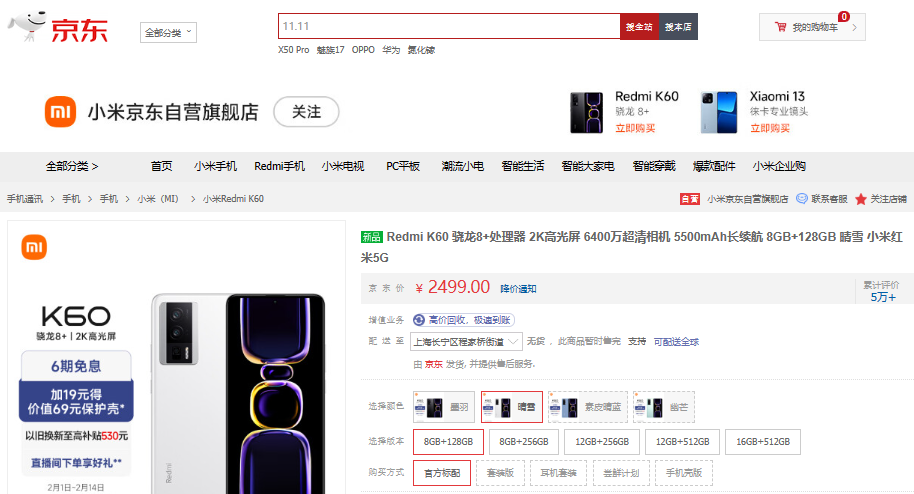Image resolution: width=914 pixels, height=494 pixels.
Task: Click 立即购买 under Redmi K60
Action: point(635,128)
